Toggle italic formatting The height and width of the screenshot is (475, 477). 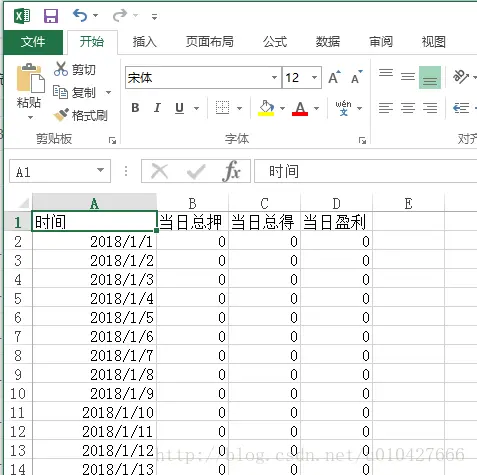157,108
